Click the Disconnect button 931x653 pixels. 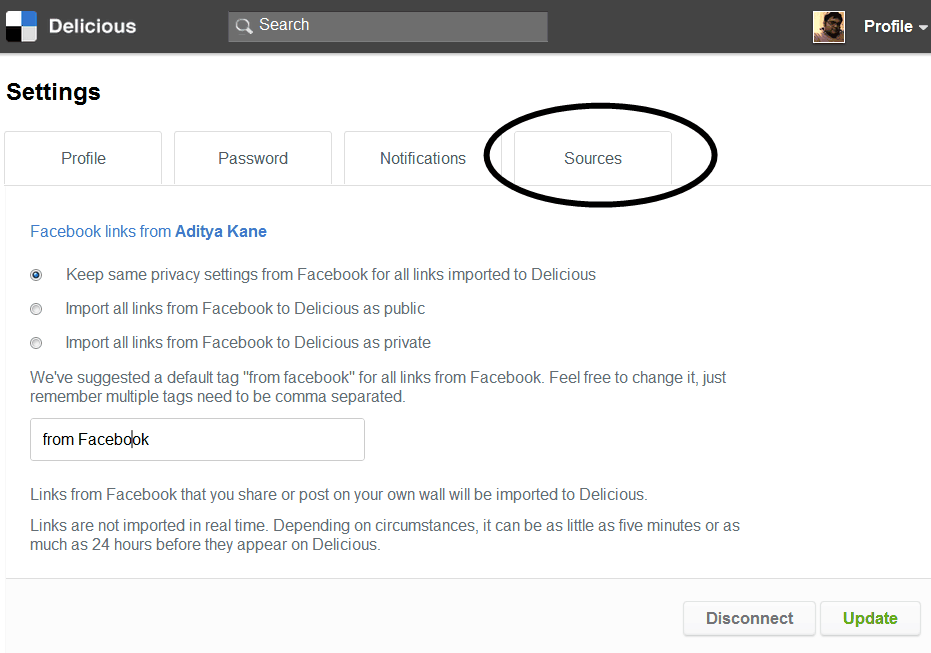(749, 619)
